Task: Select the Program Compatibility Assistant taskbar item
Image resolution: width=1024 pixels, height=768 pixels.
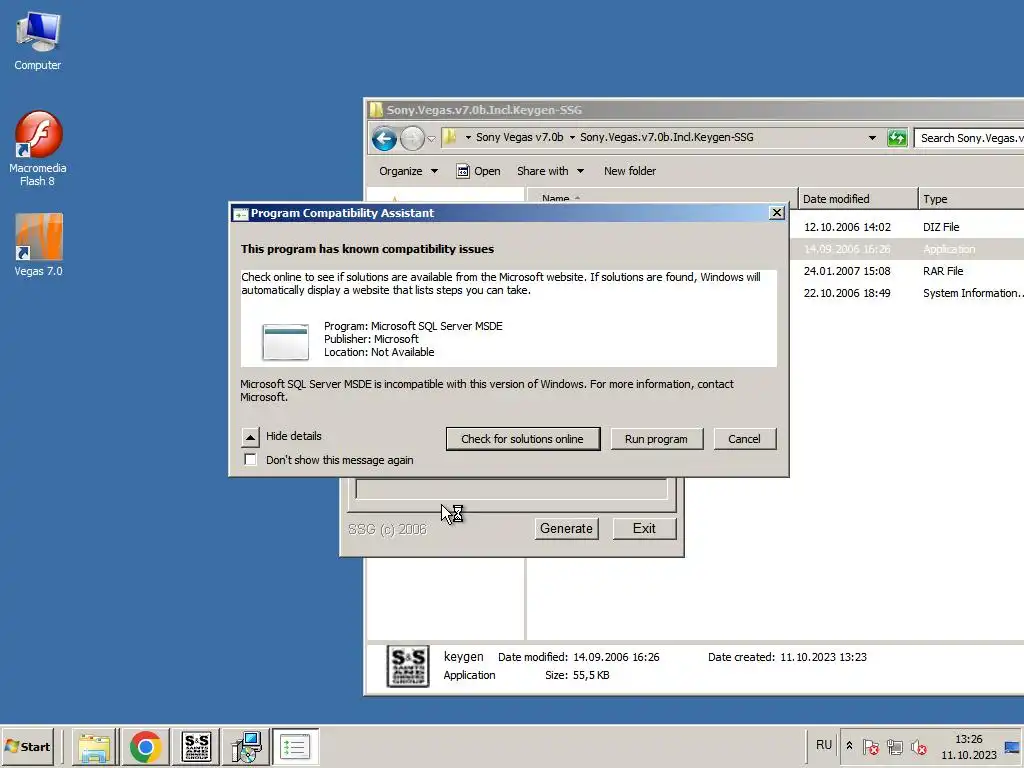Action: (295, 746)
